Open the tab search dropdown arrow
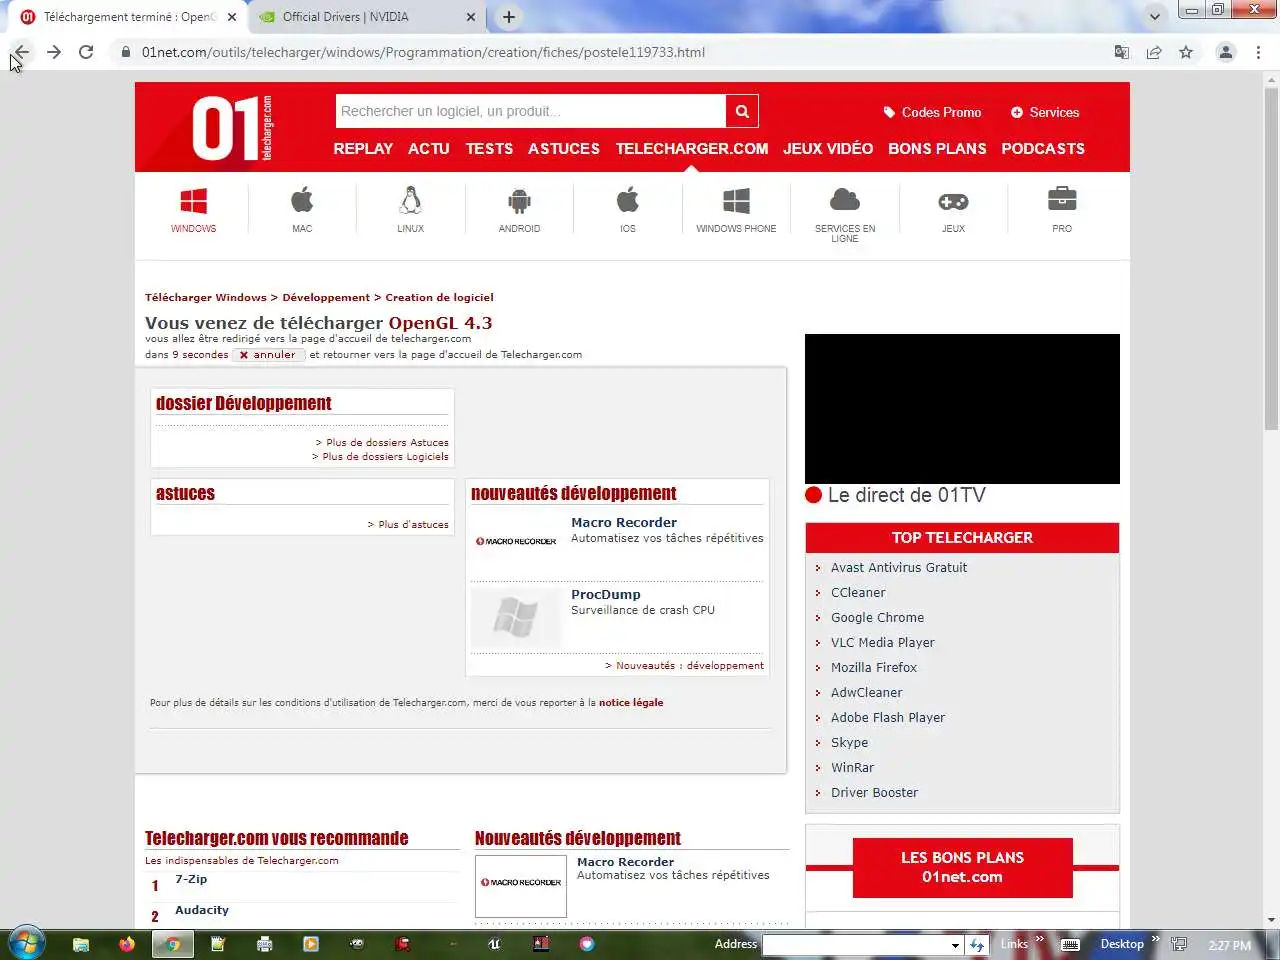This screenshot has width=1280, height=960. (1155, 17)
